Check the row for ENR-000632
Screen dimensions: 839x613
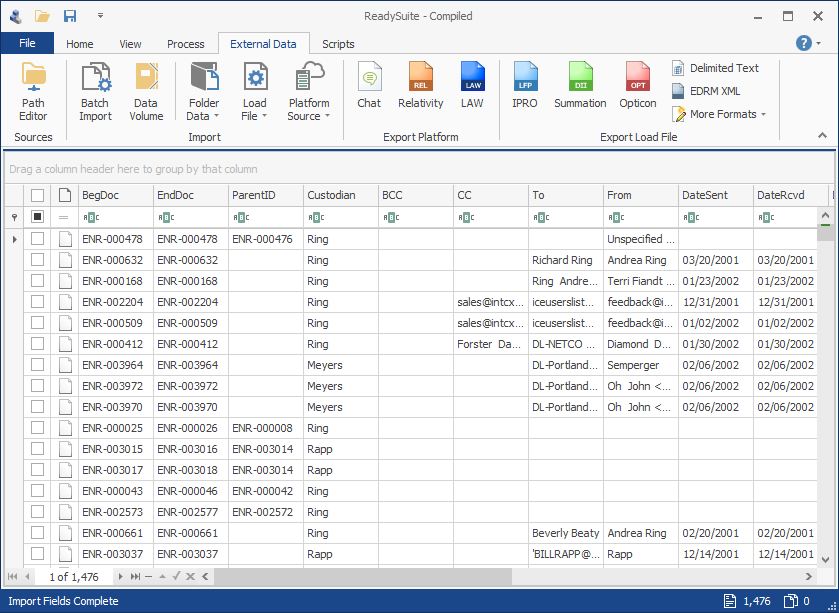(x=37, y=259)
